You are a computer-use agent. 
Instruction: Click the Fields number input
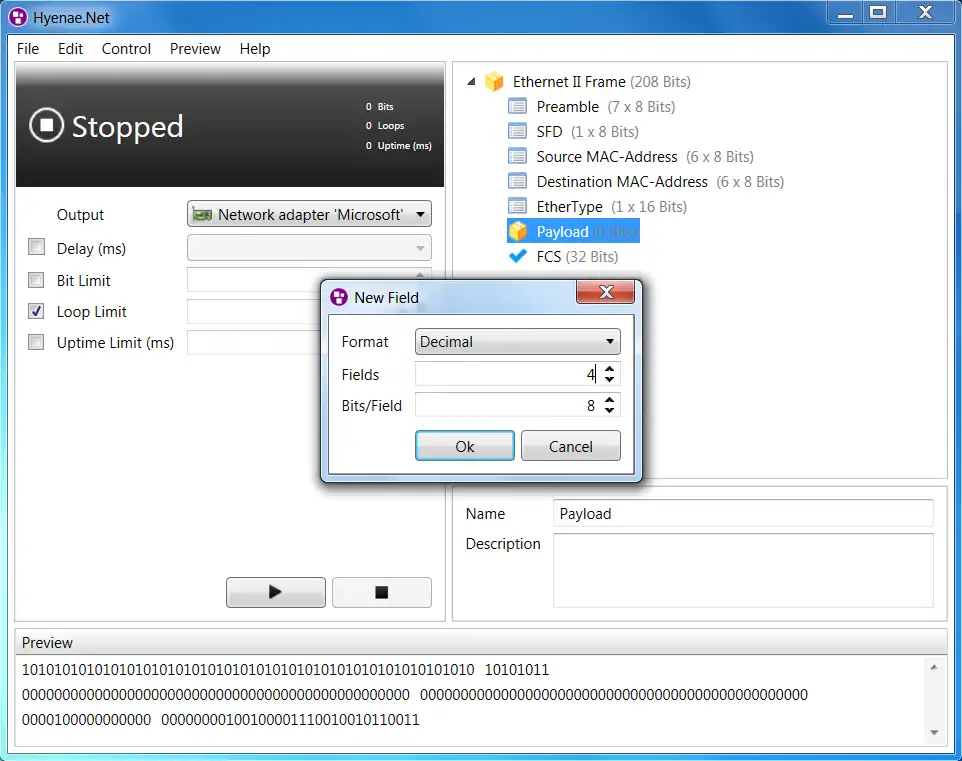pyautogui.click(x=507, y=374)
